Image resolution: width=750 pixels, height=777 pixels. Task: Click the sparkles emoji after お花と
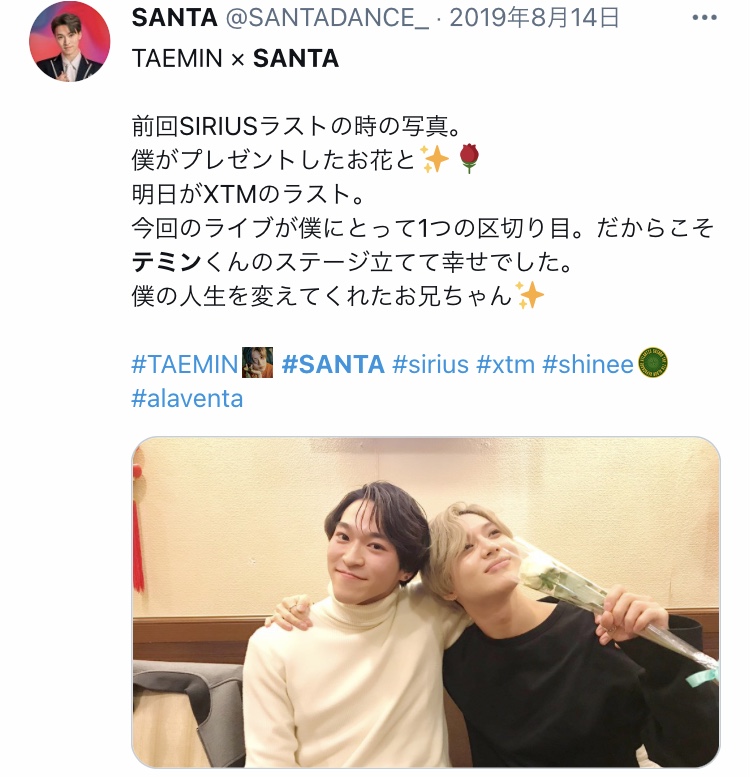434,159
